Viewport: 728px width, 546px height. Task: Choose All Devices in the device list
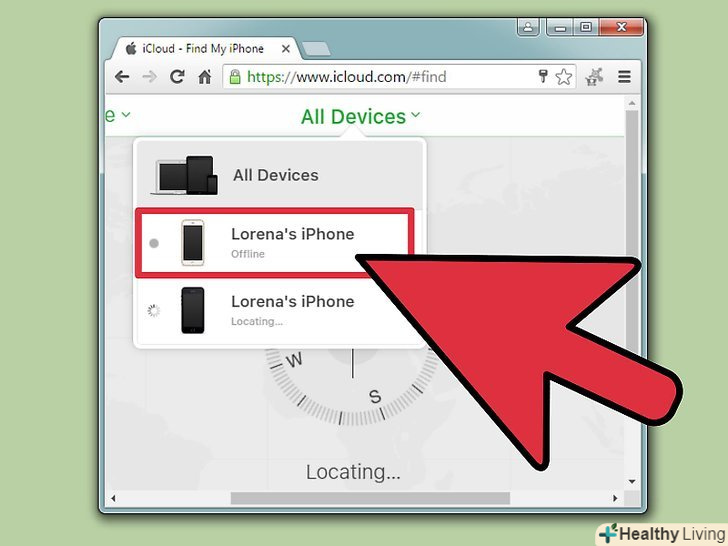pyautogui.click(x=279, y=175)
